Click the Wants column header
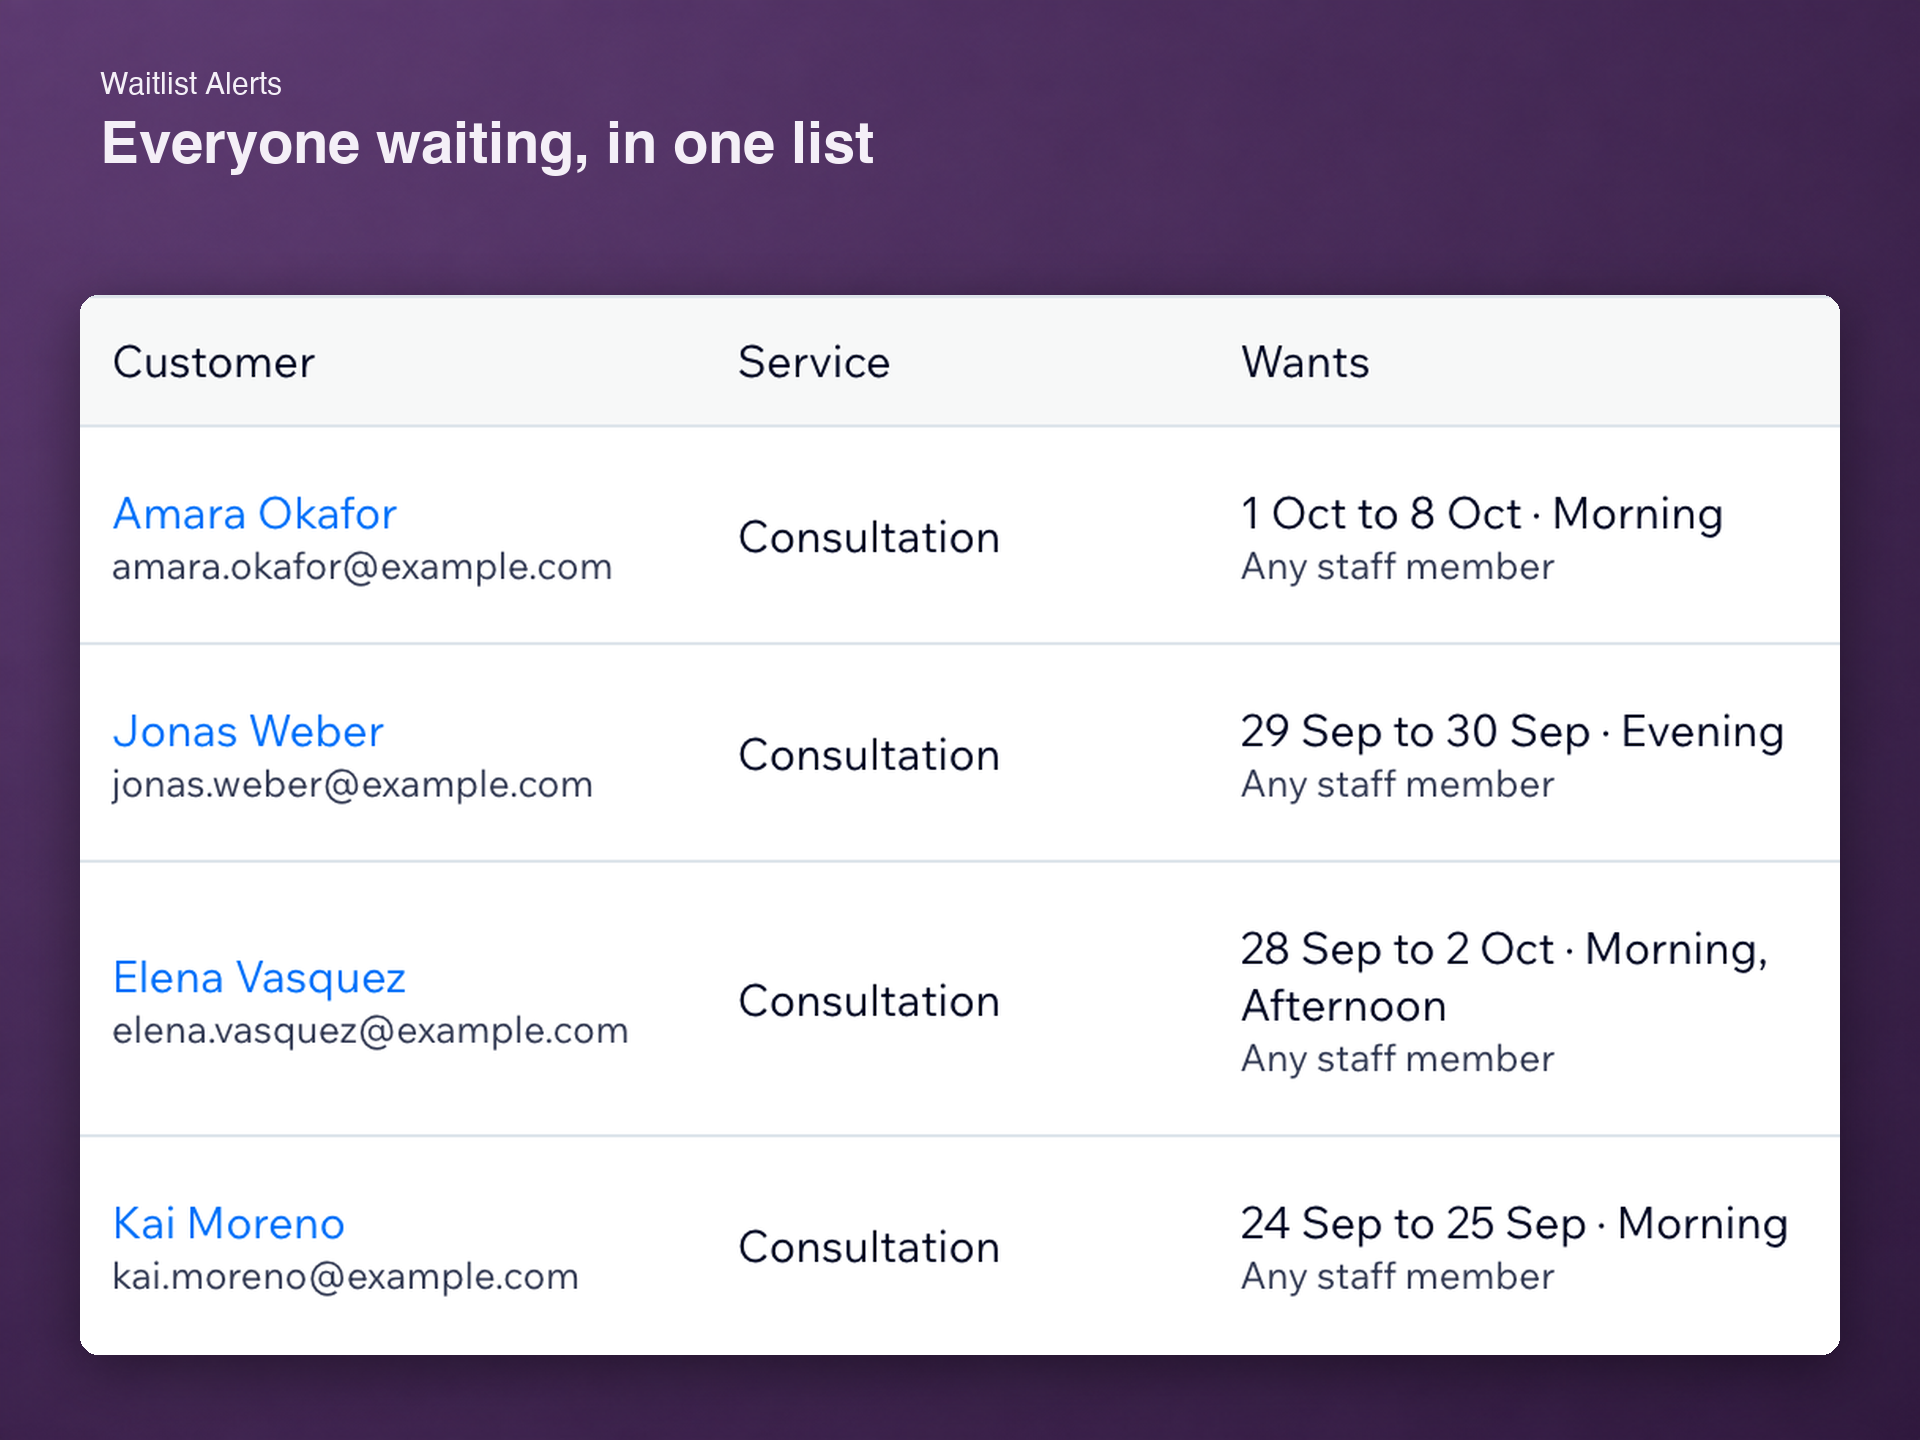The height and width of the screenshot is (1440, 1920). click(1305, 362)
